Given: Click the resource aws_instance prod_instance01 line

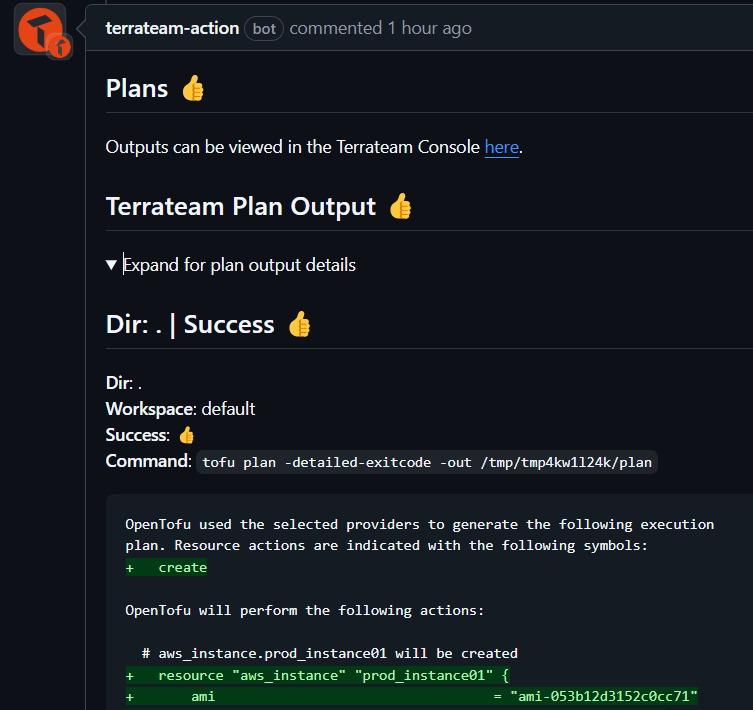Looking at the screenshot, I should 317,675.
